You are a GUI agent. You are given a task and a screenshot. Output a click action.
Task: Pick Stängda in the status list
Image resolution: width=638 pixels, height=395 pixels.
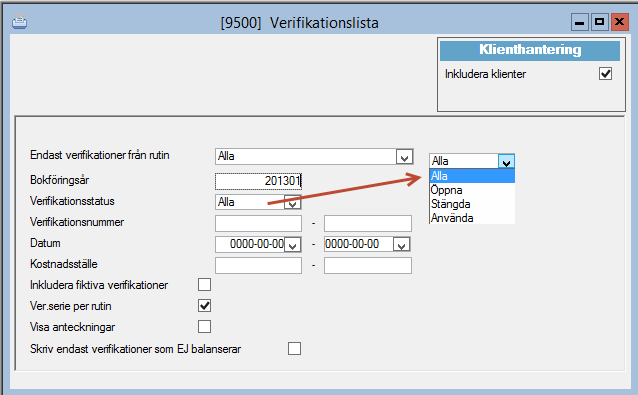472,204
